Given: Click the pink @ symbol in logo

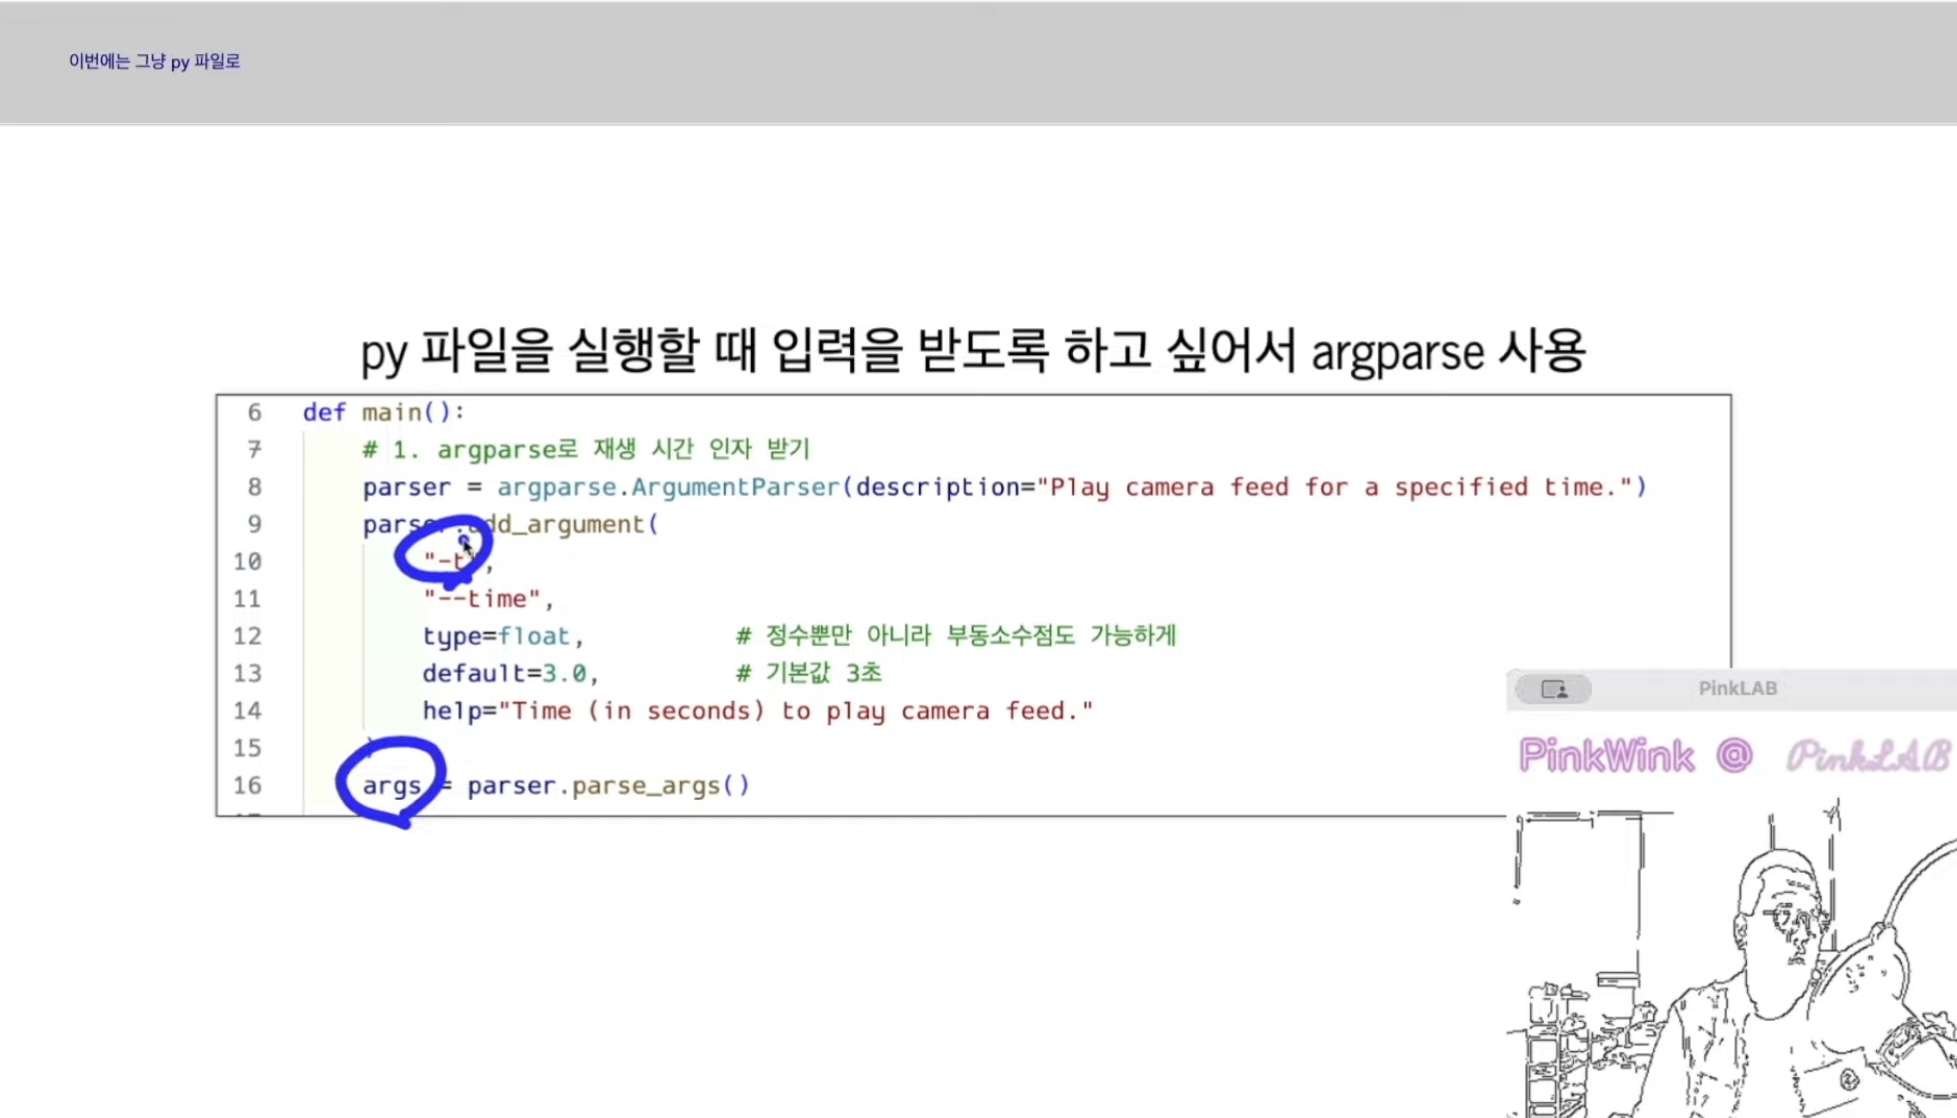Looking at the screenshot, I should [x=1734, y=755].
